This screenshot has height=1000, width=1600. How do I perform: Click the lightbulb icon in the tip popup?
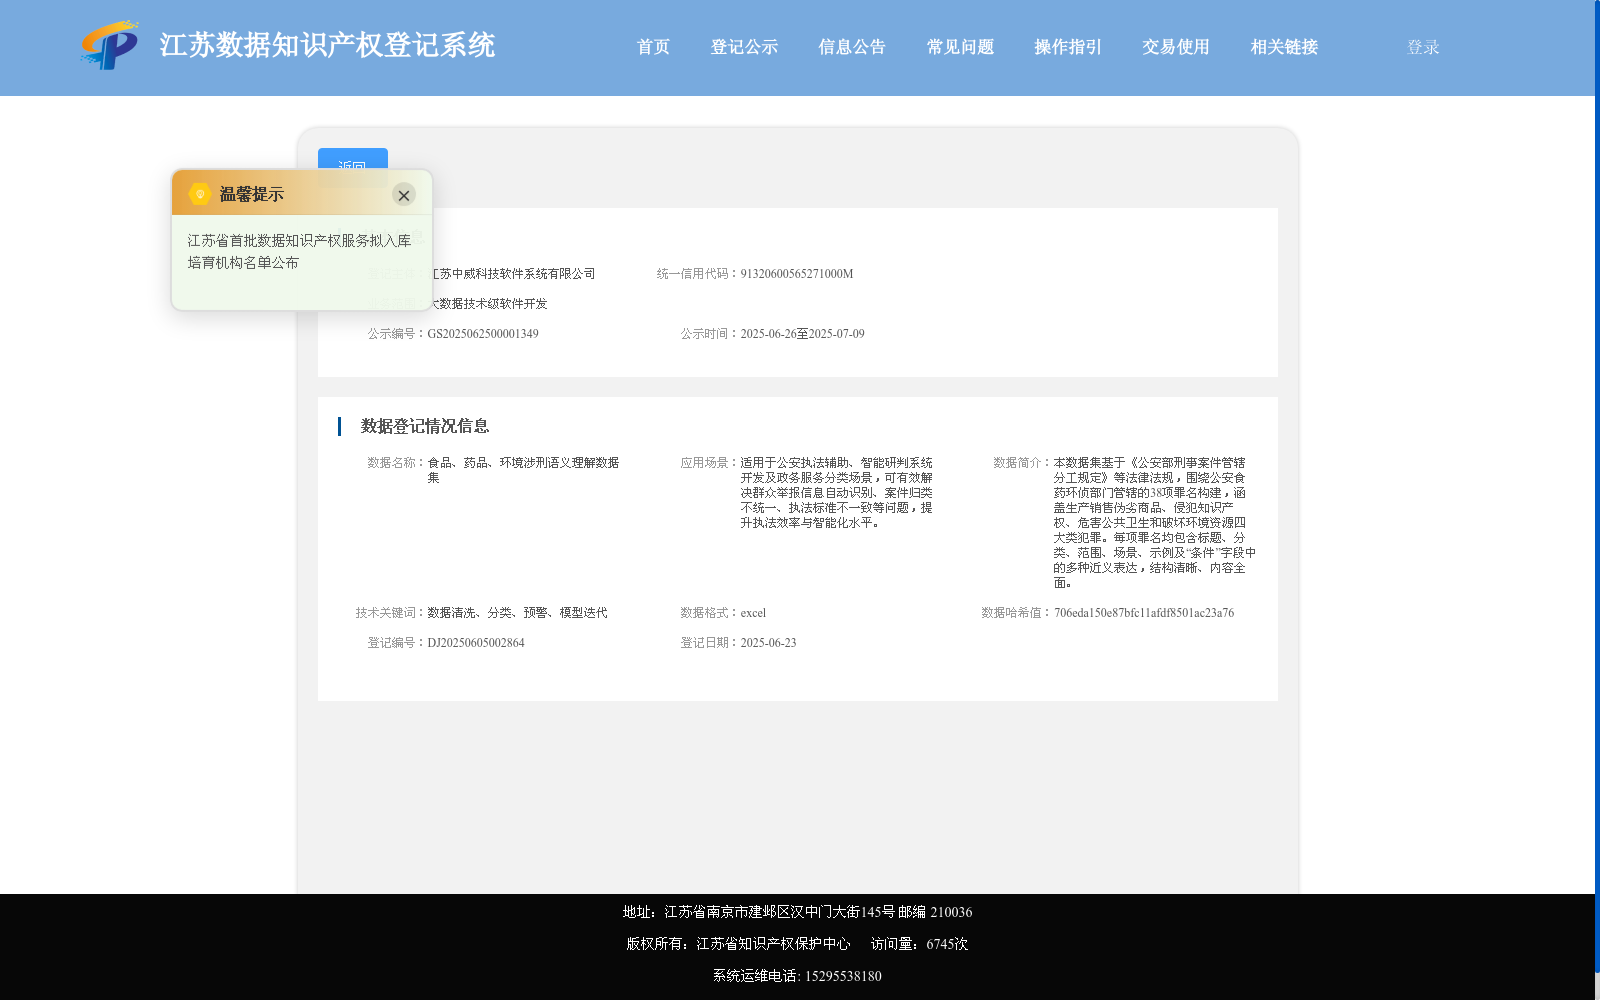tap(199, 194)
